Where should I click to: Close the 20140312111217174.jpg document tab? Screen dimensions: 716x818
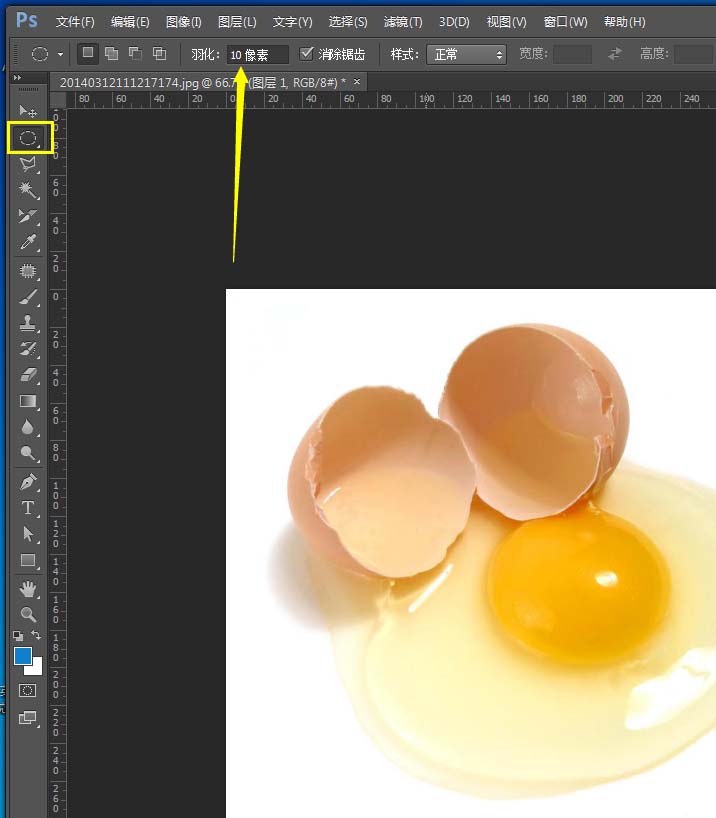coord(357,81)
